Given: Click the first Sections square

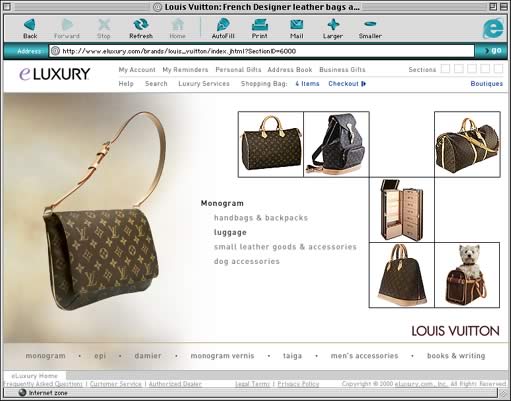Looking at the screenshot, I should pos(445,69).
